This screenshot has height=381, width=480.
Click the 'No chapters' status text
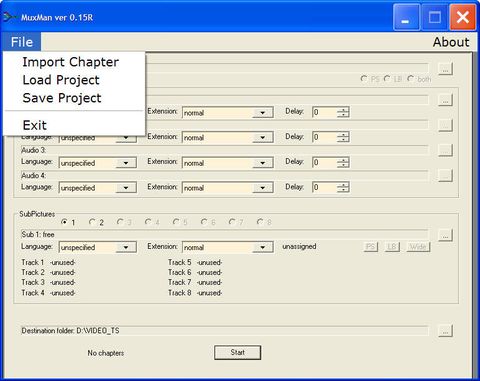pyautogui.click(x=106, y=353)
